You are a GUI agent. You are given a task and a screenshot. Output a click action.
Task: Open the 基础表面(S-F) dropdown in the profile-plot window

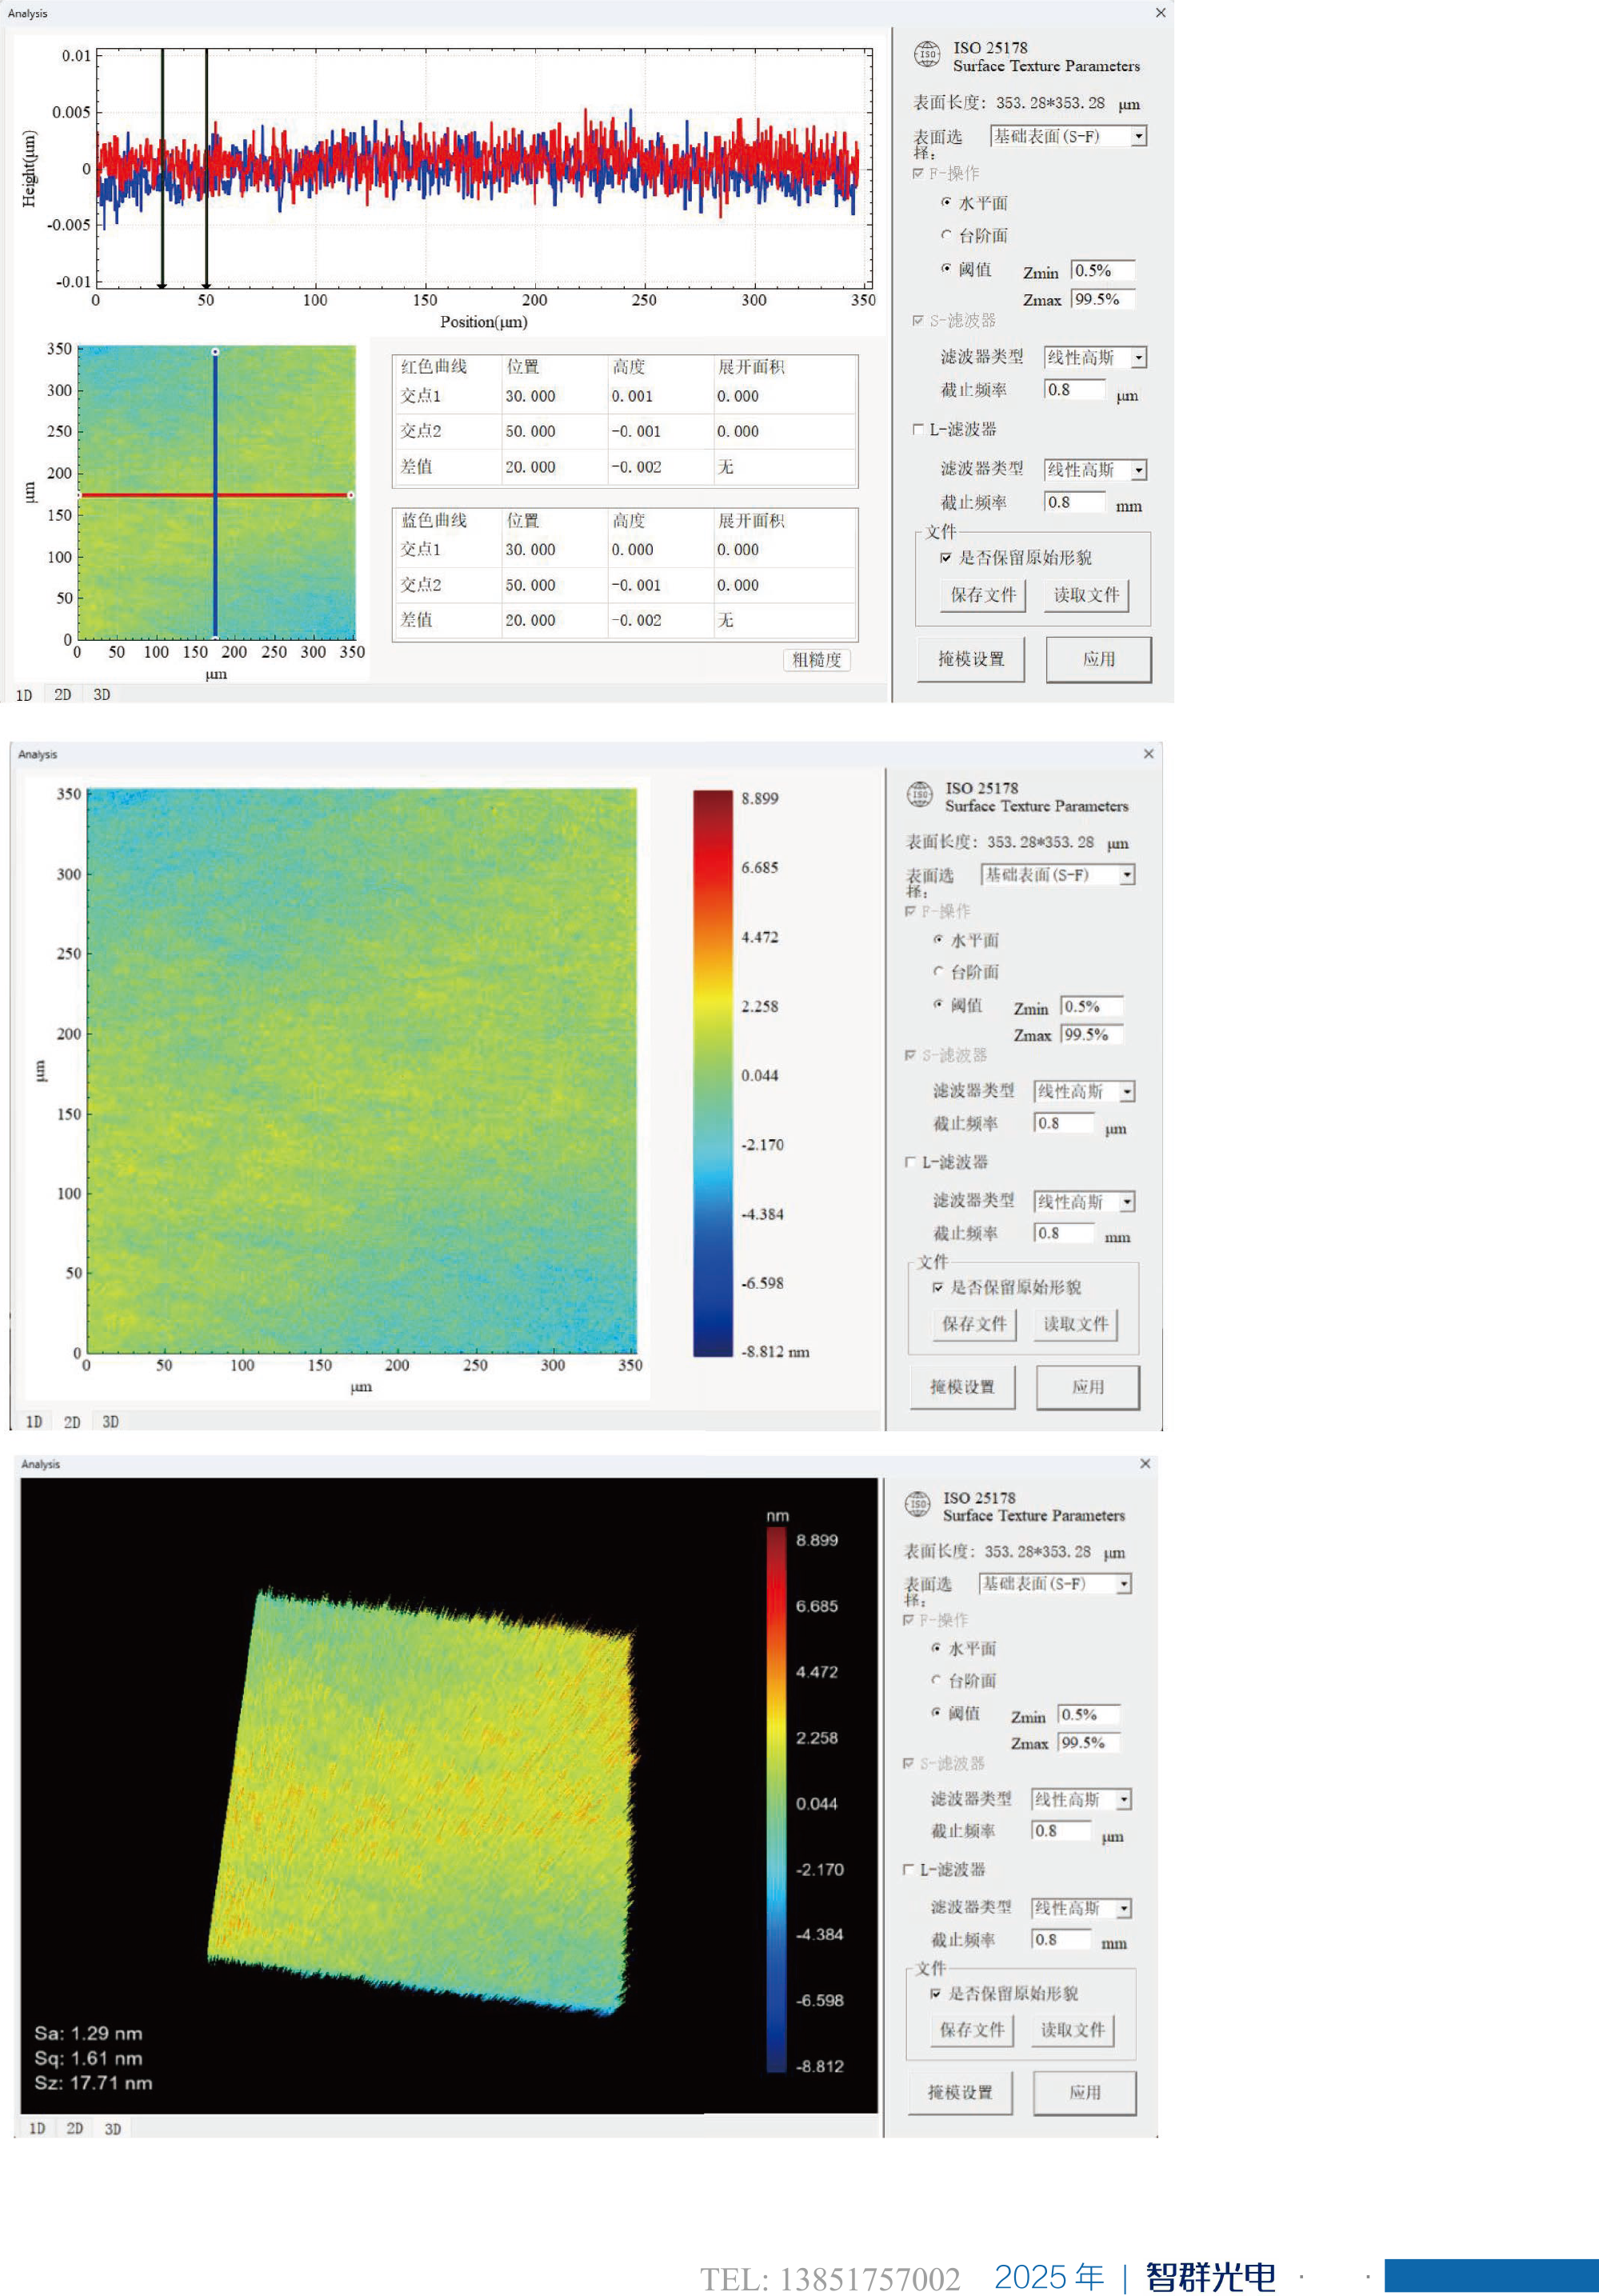coord(1138,136)
